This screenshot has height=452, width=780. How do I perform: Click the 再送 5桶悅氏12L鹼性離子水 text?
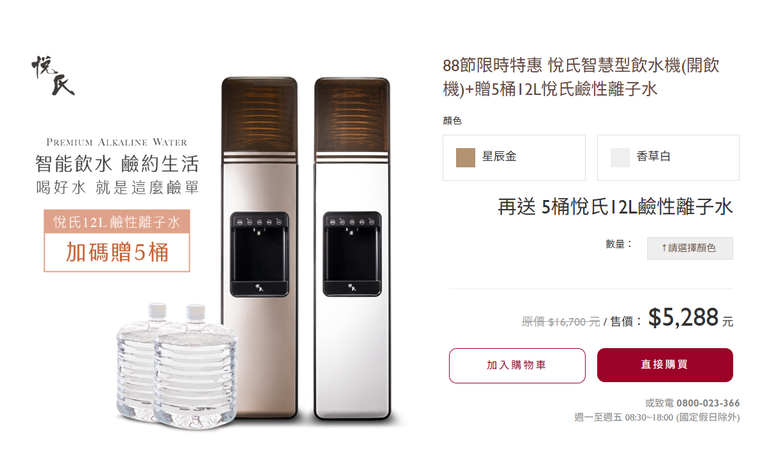[615, 207]
